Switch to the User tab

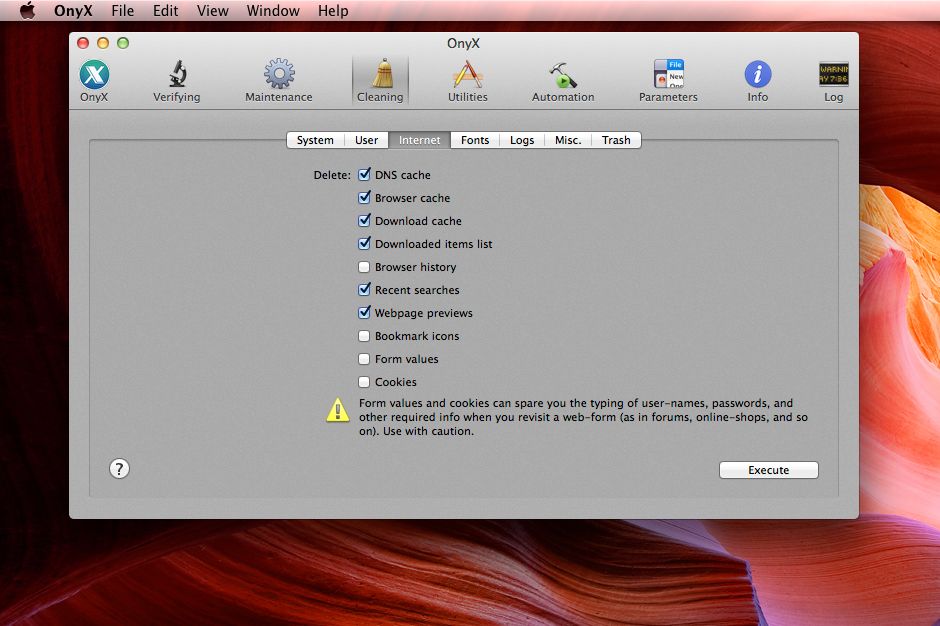pos(366,140)
